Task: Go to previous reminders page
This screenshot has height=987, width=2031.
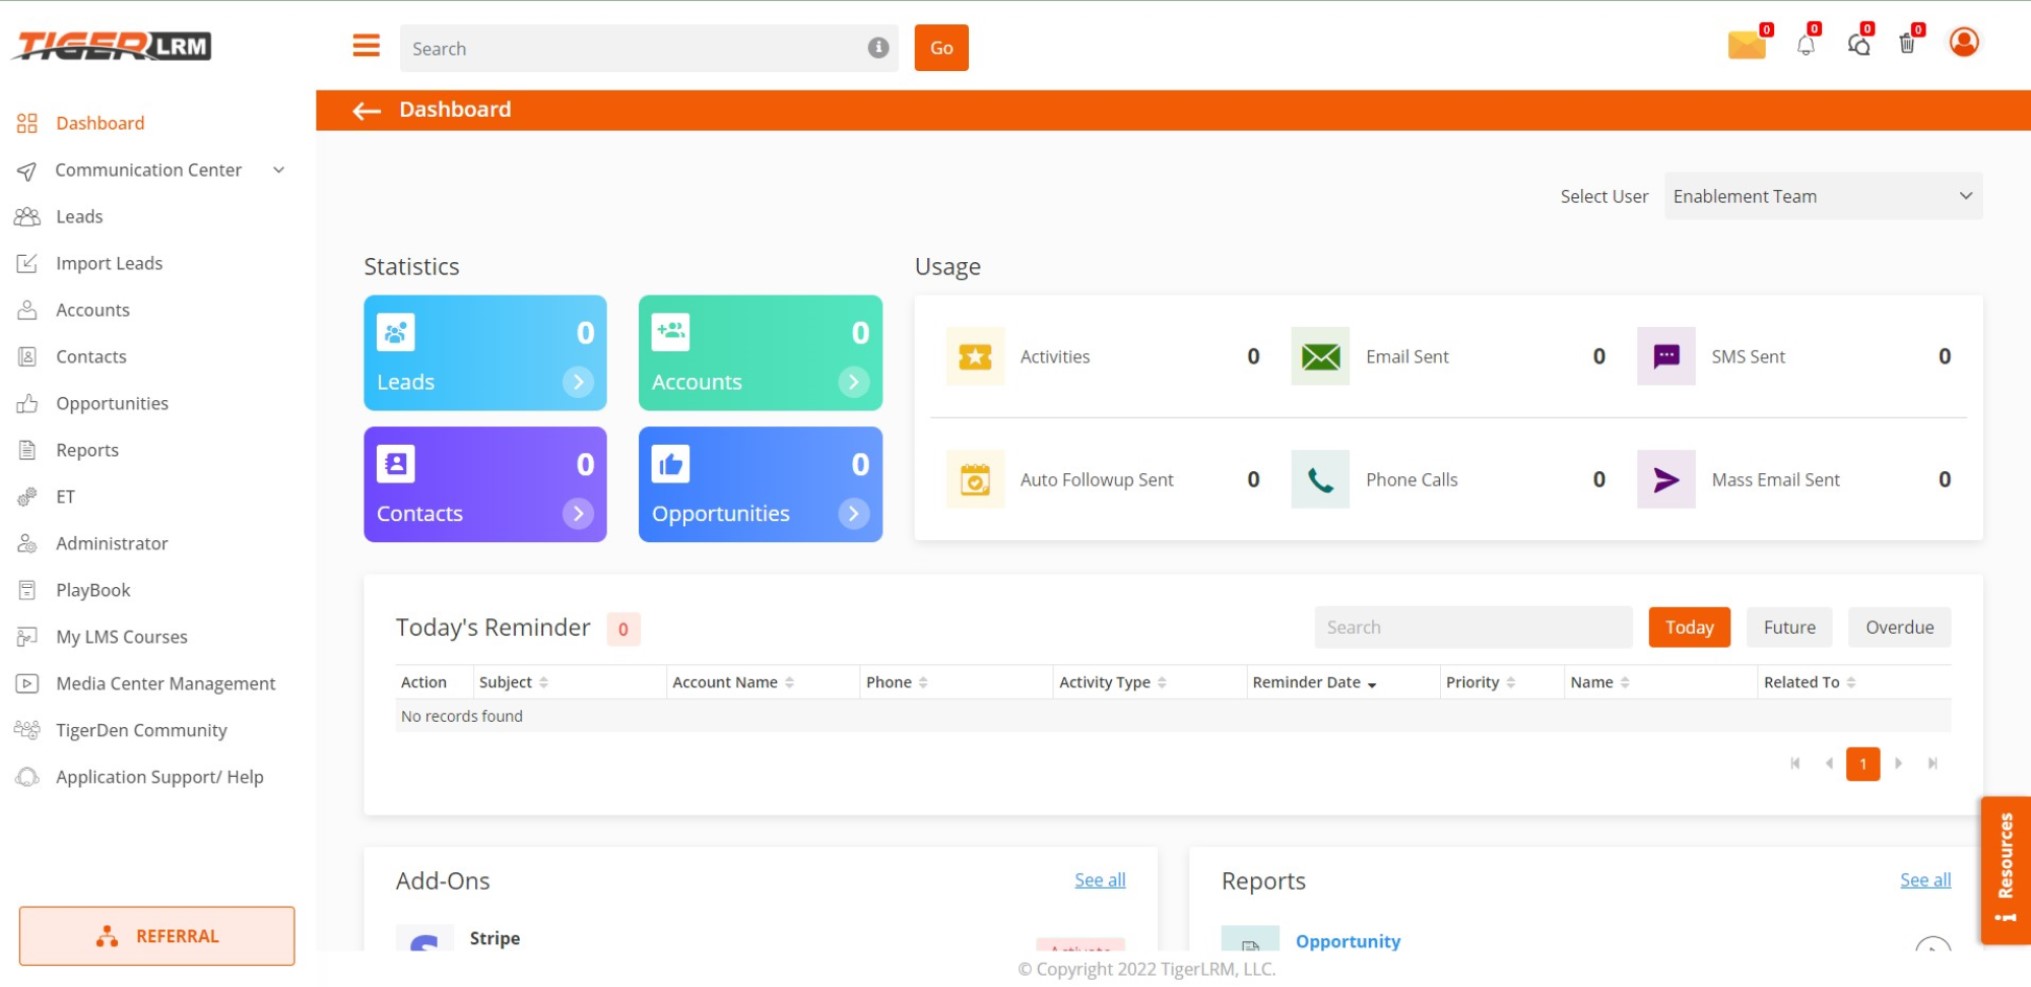Action: [x=1829, y=763]
